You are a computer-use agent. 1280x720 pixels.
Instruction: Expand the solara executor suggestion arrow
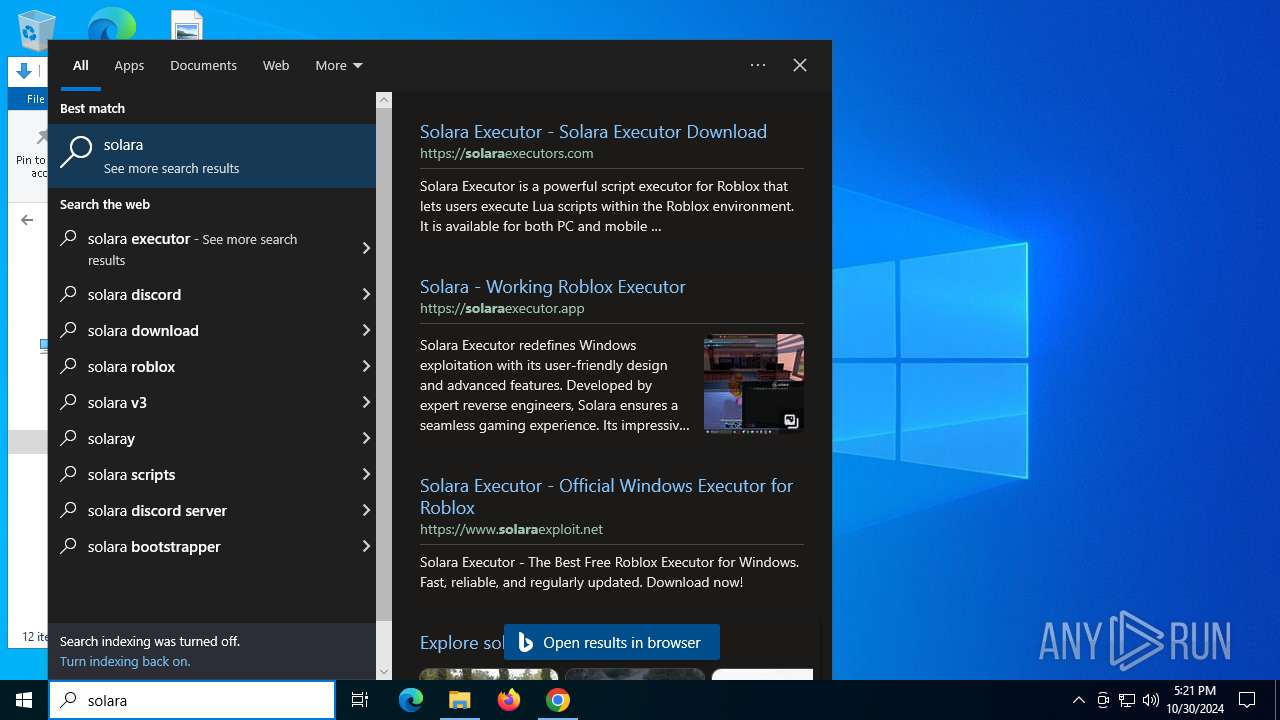pos(365,248)
